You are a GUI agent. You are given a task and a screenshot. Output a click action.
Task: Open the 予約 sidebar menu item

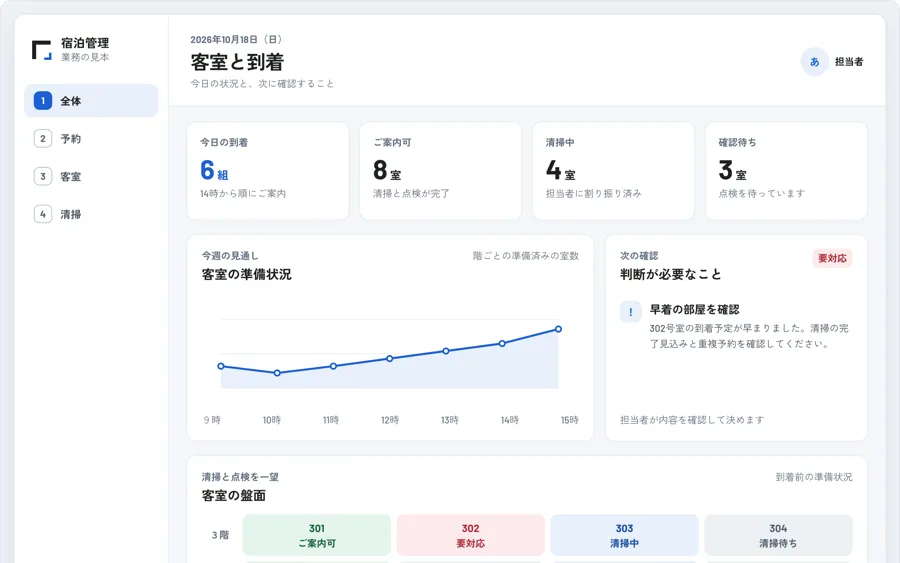91,139
